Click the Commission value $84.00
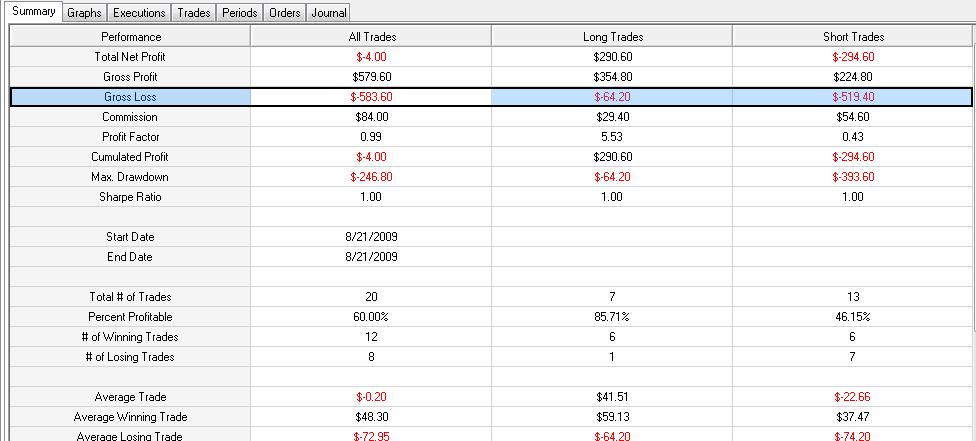Image resolution: width=976 pixels, height=441 pixels. click(372, 116)
